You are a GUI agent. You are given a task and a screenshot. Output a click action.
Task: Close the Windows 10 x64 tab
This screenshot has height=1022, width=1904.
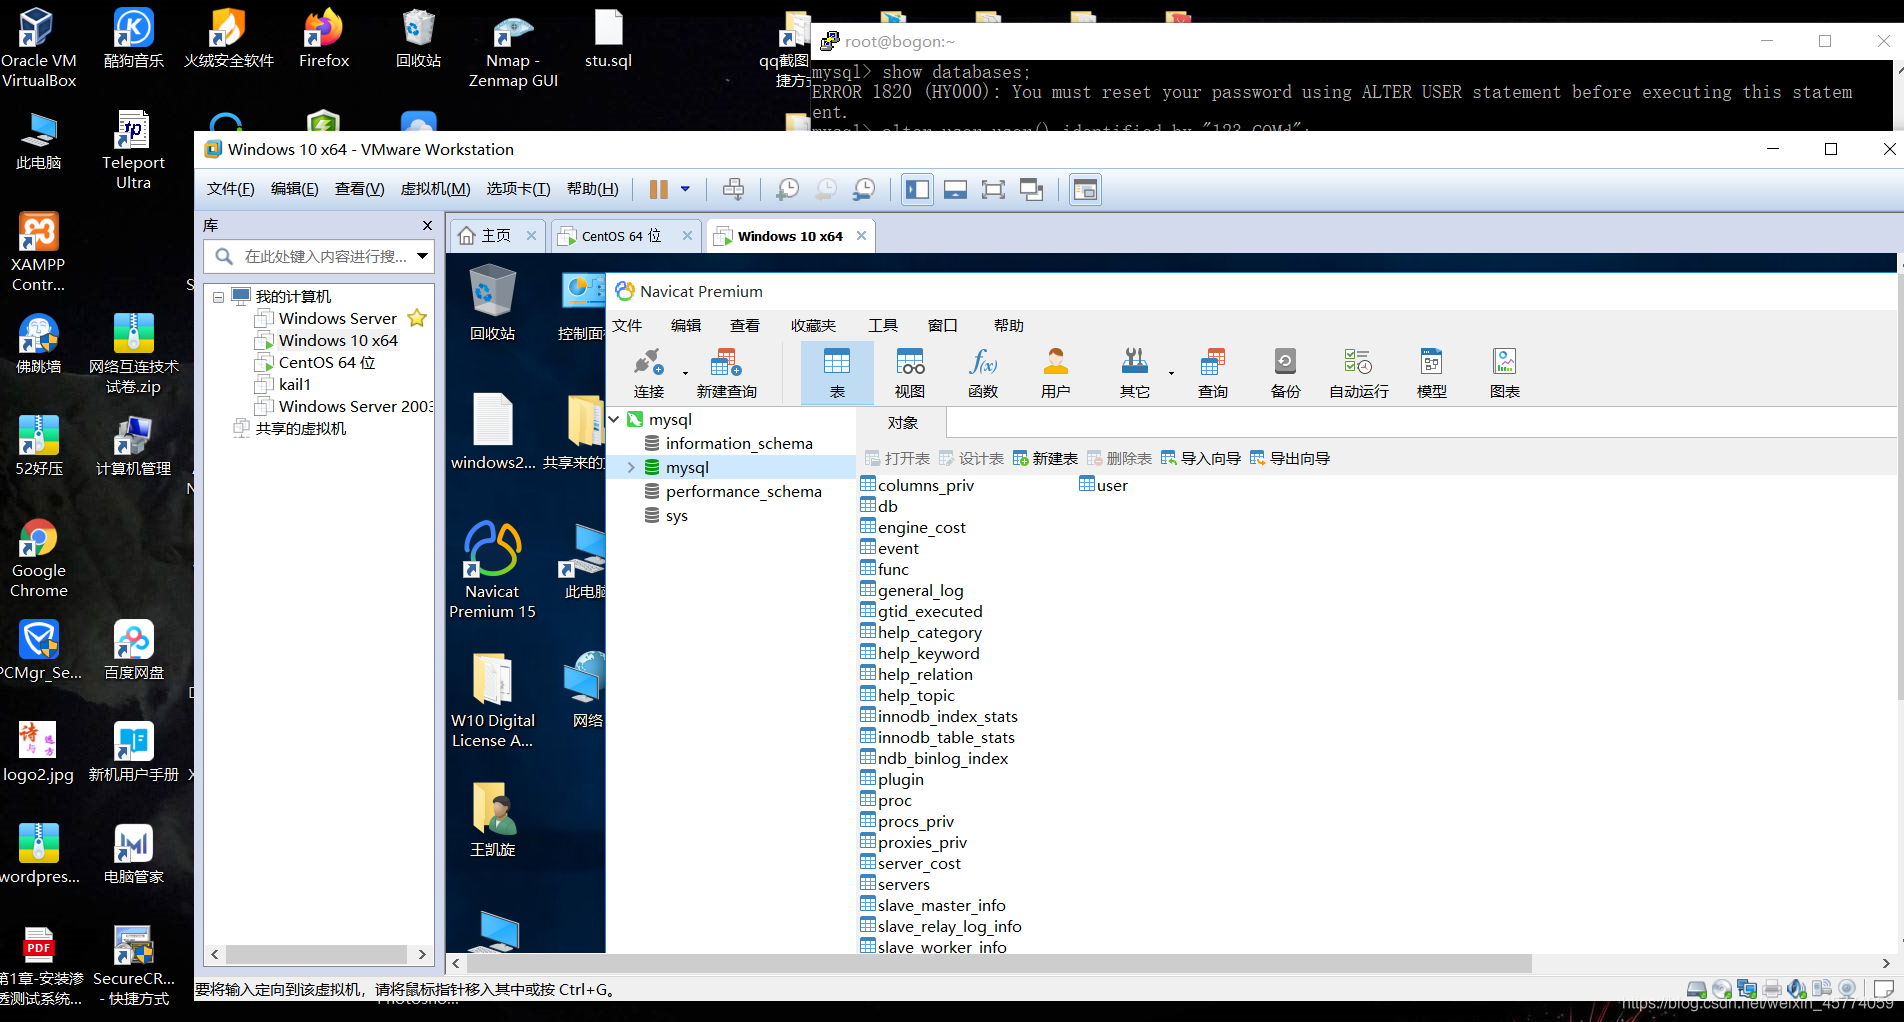(861, 236)
